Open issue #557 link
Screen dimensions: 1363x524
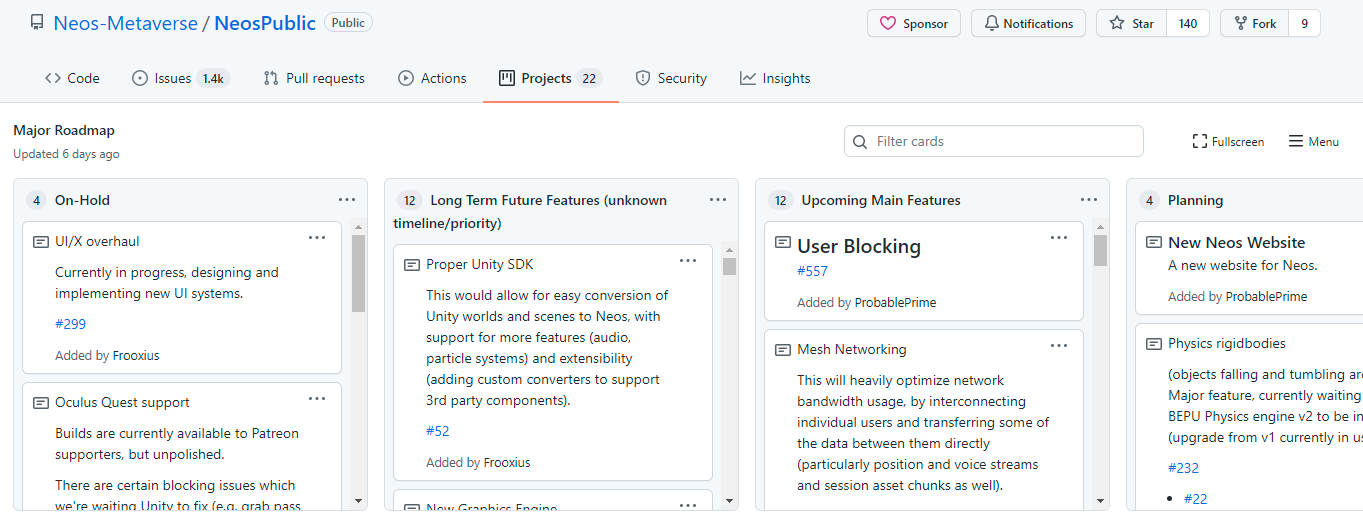[x=812, y=271]
